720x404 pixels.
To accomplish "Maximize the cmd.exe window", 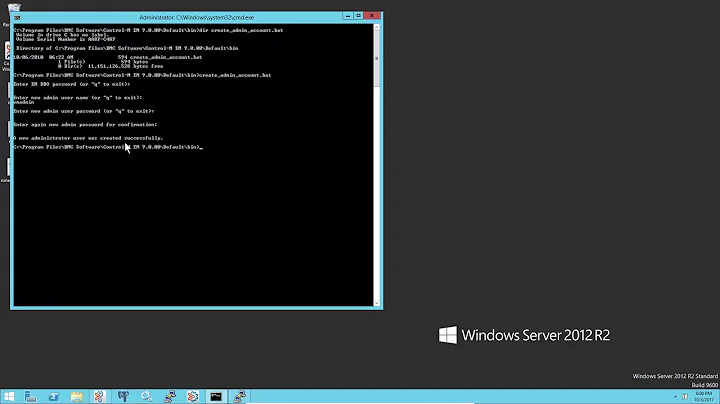I will [359, 16].
